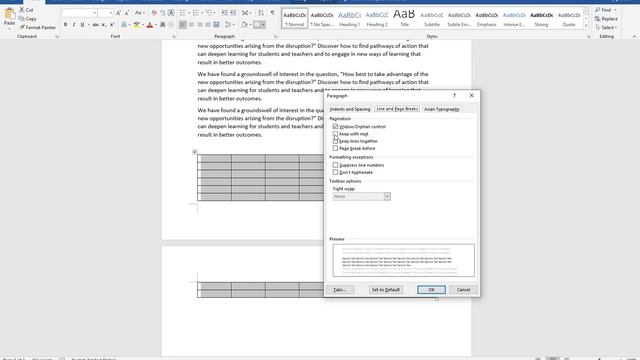
Task: Click Align Right icon
Action: click(200, 25)
